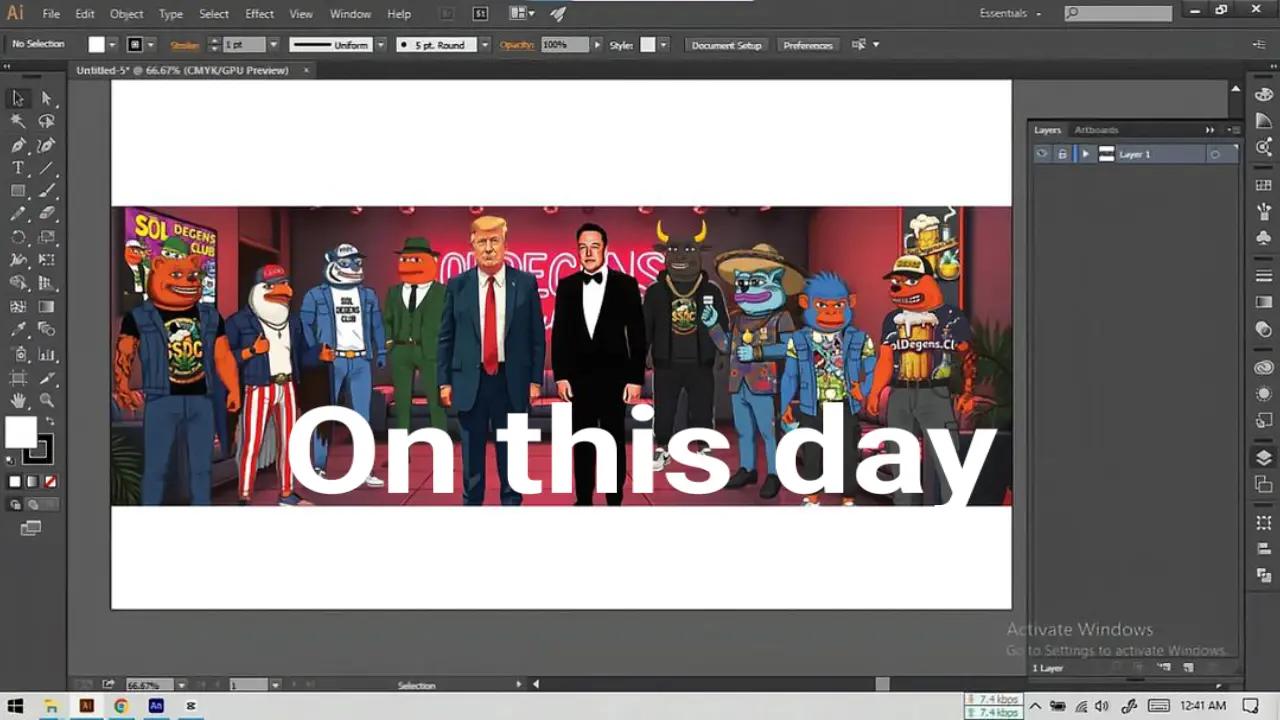Open Chrome from the Windows taskbar
This screenshot has width=1280, height=720.
point(121,706)
